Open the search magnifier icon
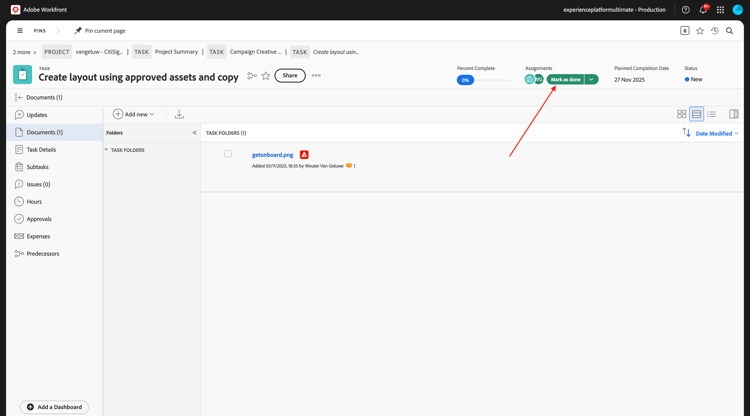 [x=729, y=31]
